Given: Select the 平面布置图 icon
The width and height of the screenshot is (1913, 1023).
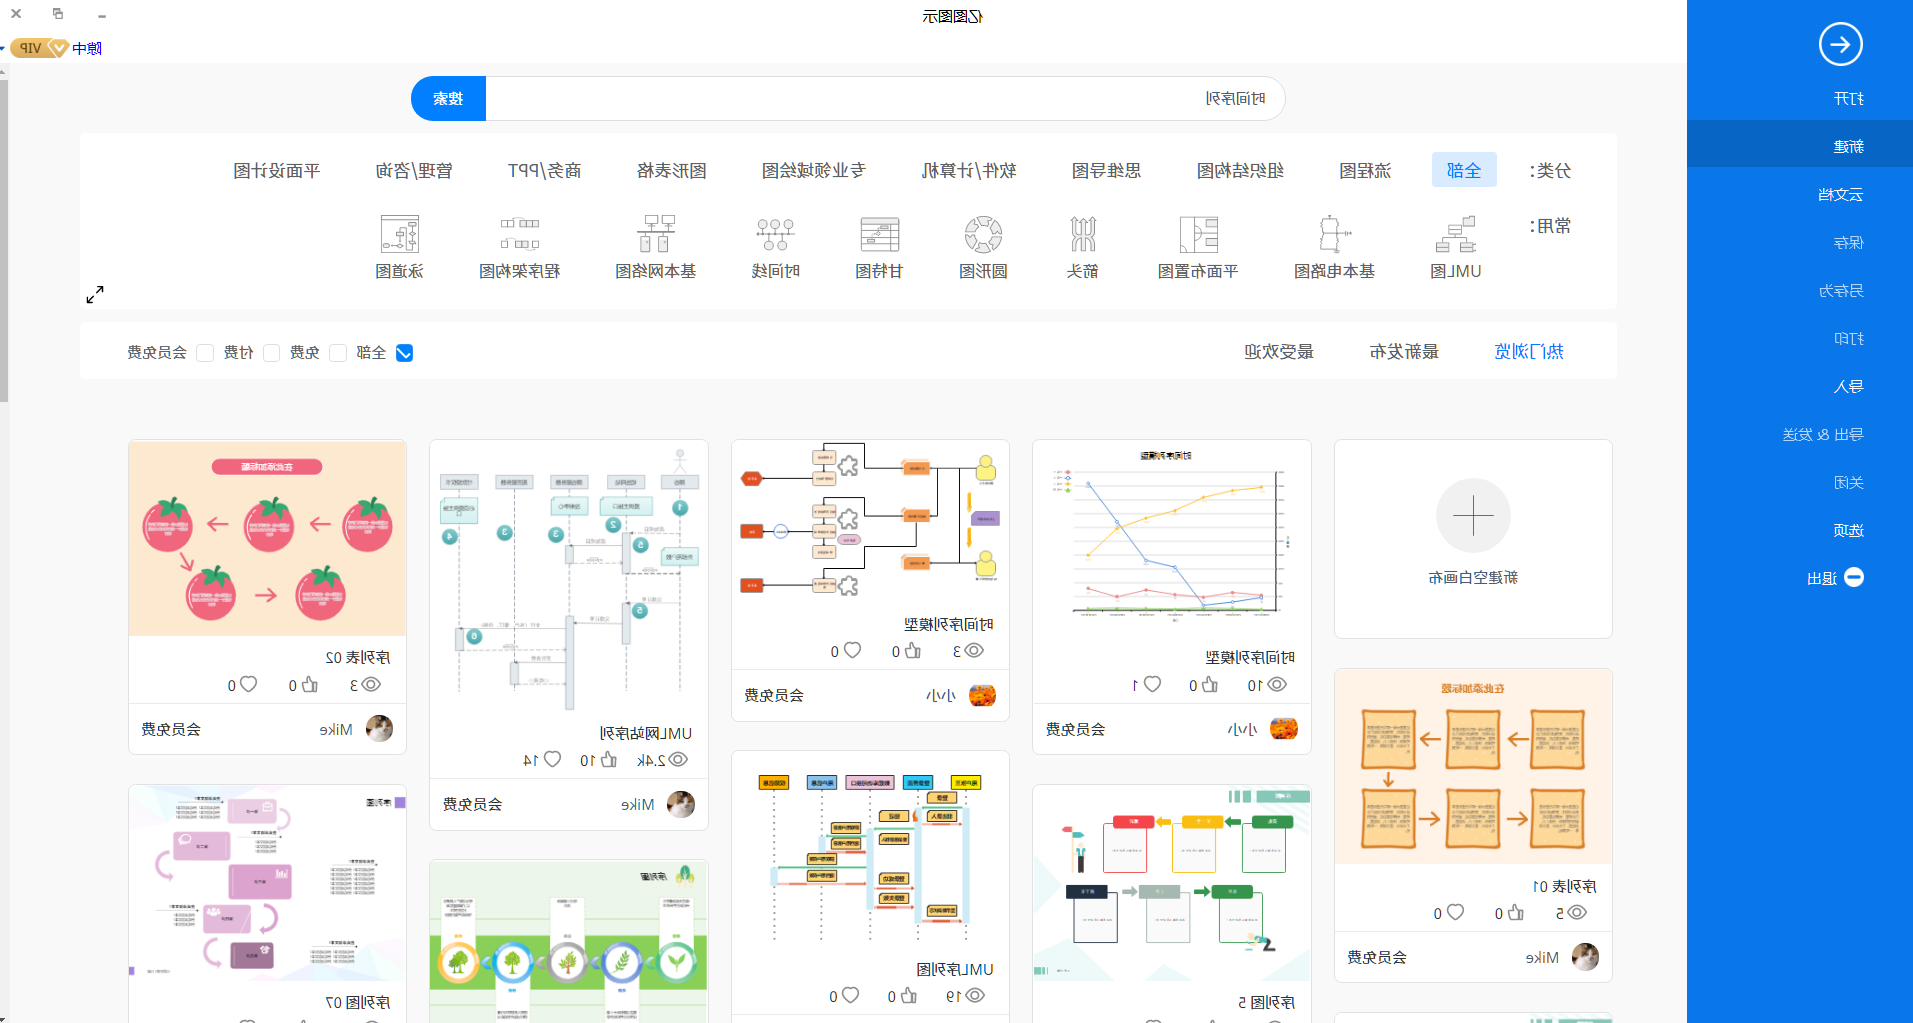Looking at the screenshot, I should (1198, 234).
